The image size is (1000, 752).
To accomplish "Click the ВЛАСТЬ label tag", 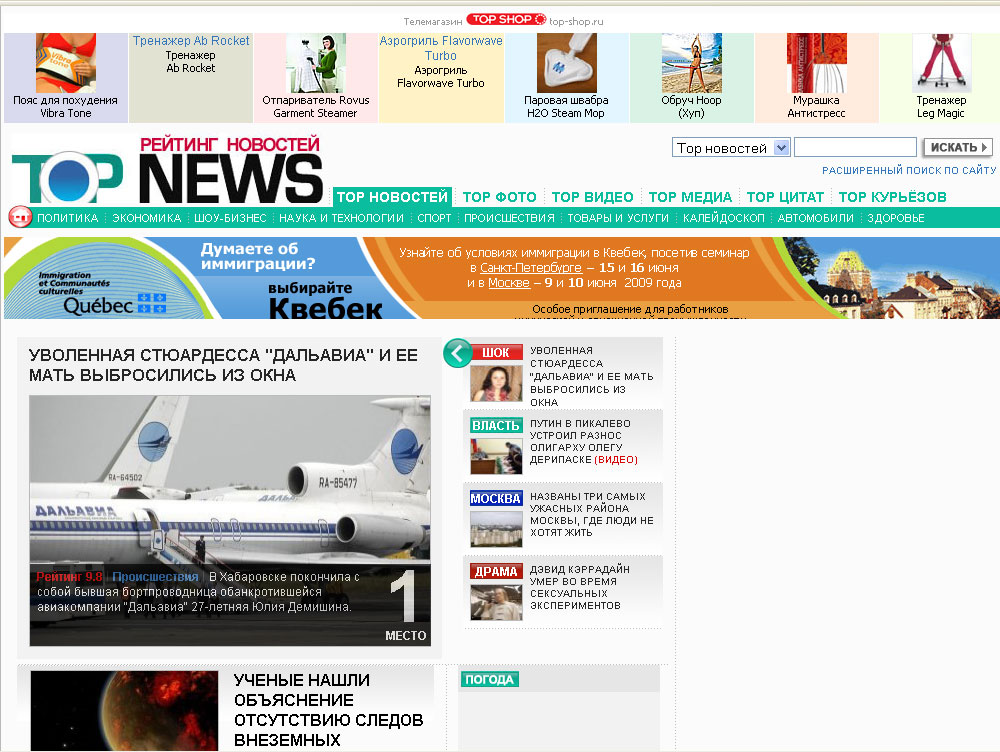I will (496, 425).
